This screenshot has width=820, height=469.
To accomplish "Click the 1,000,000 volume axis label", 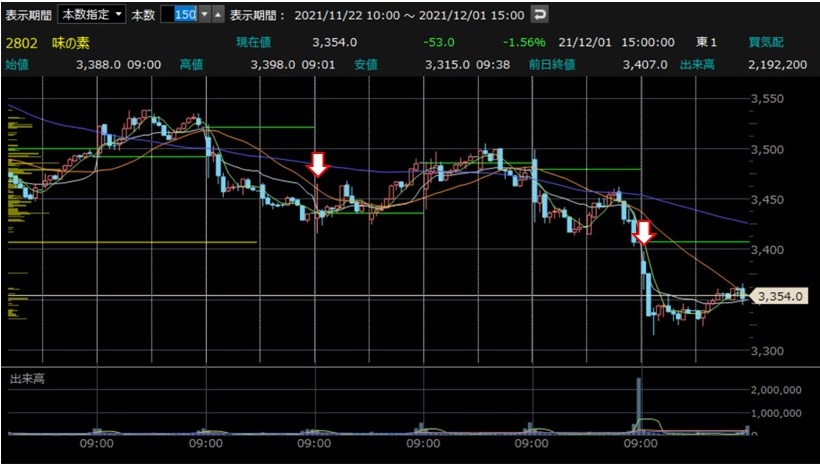I will point(776,413).
